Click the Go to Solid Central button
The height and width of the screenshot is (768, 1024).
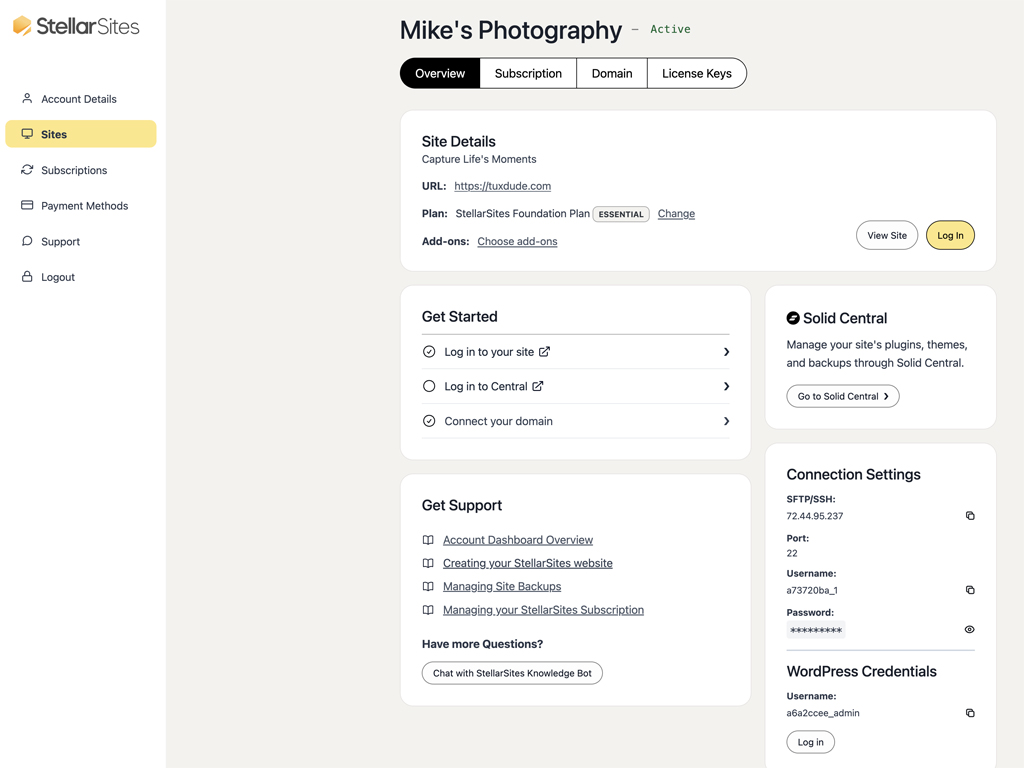tap(842, 396)
